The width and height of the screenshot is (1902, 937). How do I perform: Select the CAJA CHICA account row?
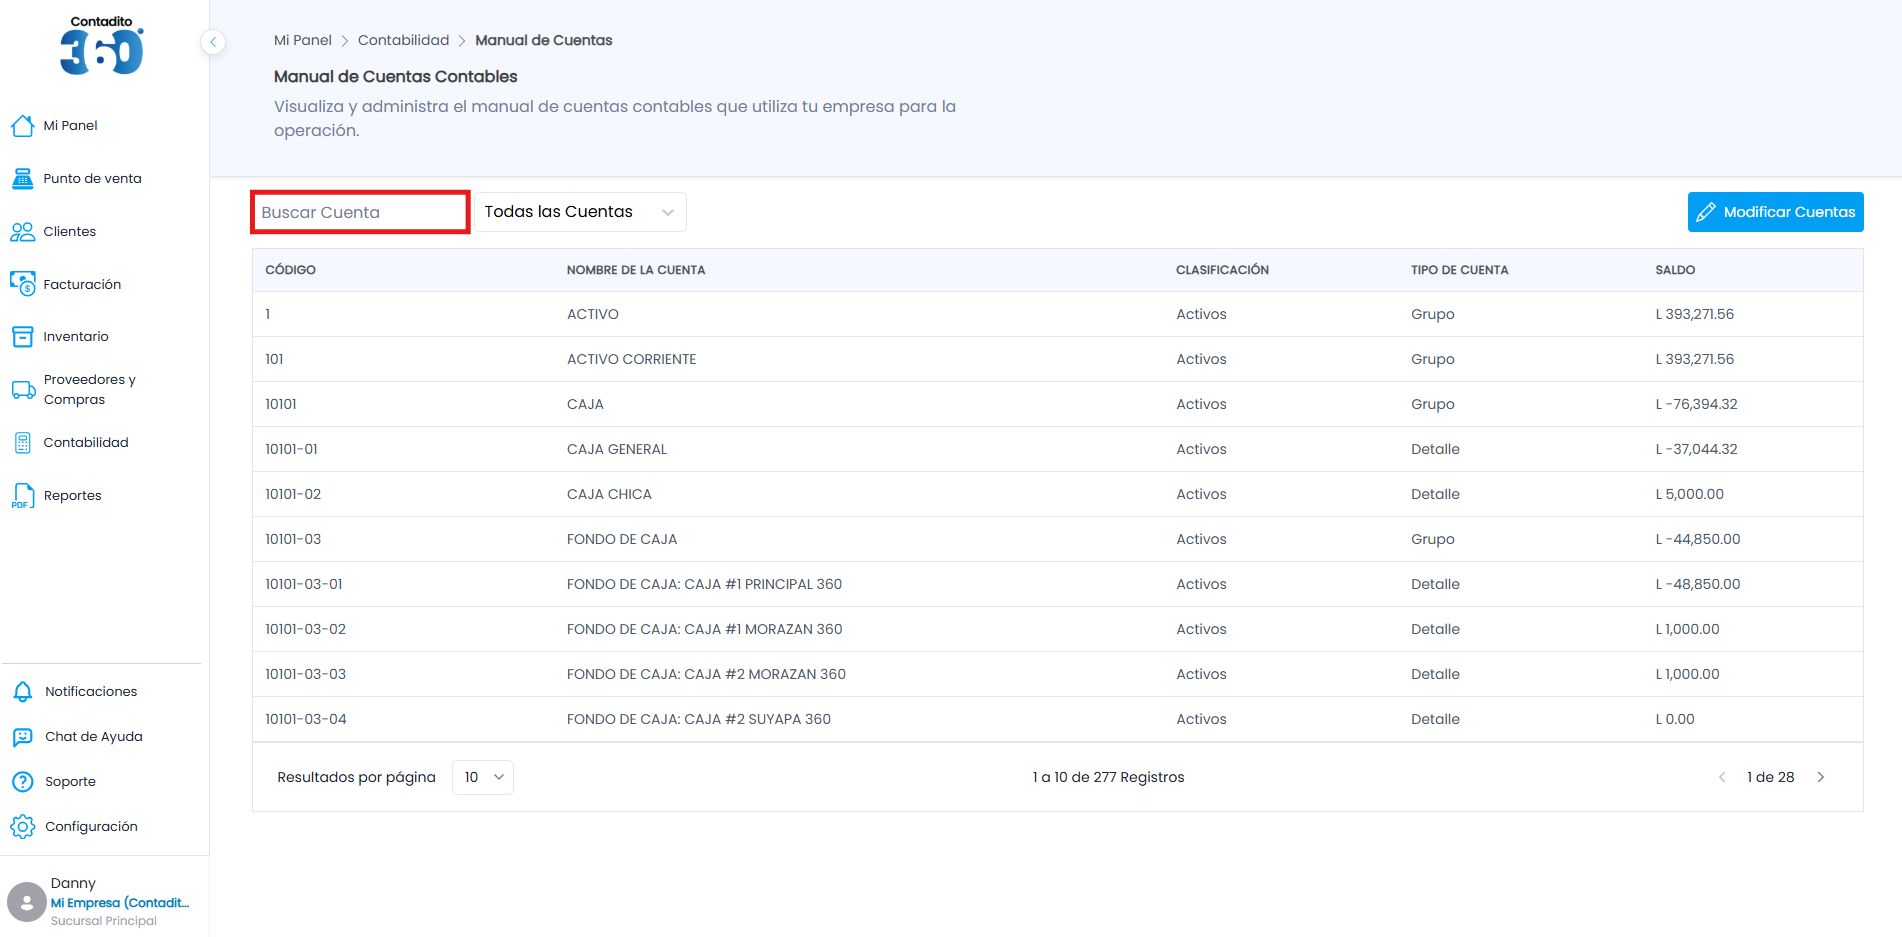[x=1058, y=494]
